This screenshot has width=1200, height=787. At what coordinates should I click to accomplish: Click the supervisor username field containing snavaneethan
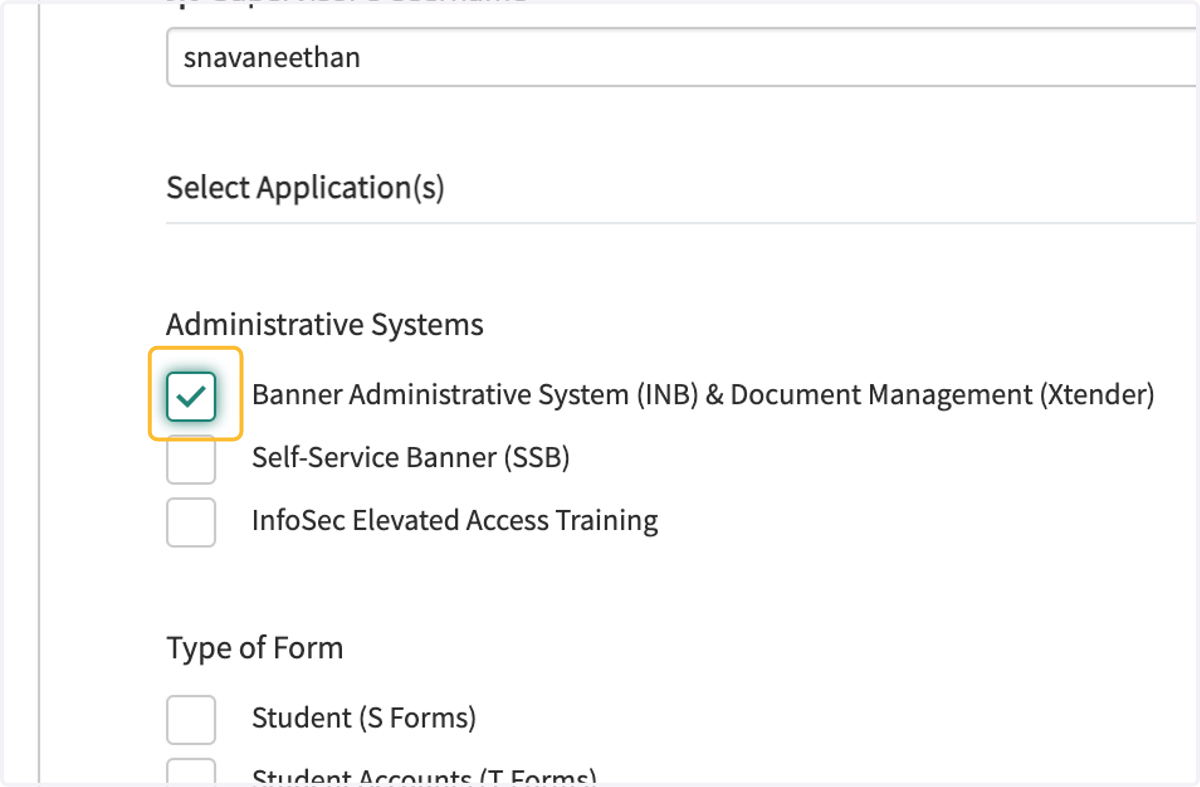coord(683,58)
